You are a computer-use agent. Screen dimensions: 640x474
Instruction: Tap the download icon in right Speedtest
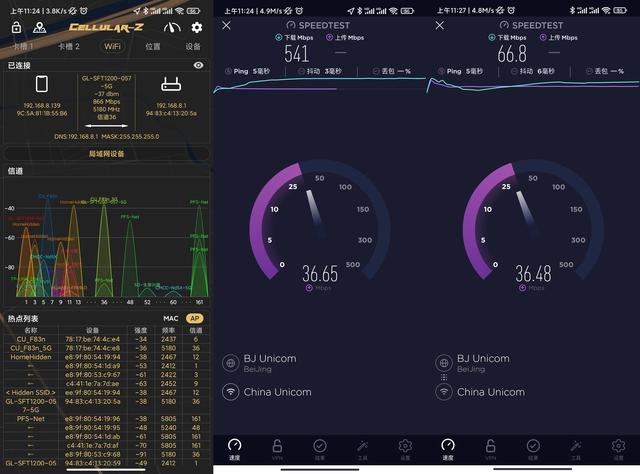tap(492, 38)
